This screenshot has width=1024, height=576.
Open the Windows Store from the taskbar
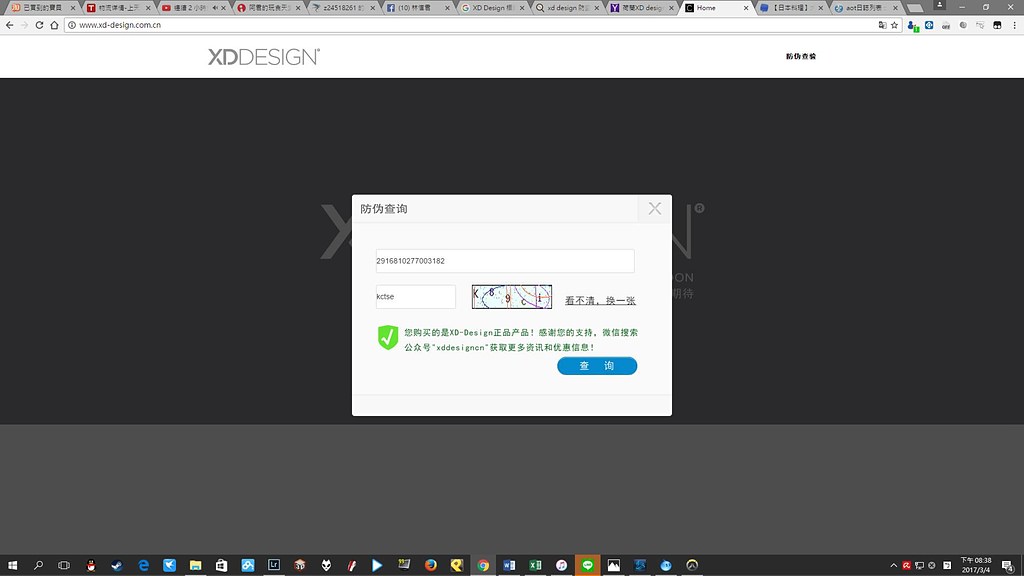[x=221, y=565]
